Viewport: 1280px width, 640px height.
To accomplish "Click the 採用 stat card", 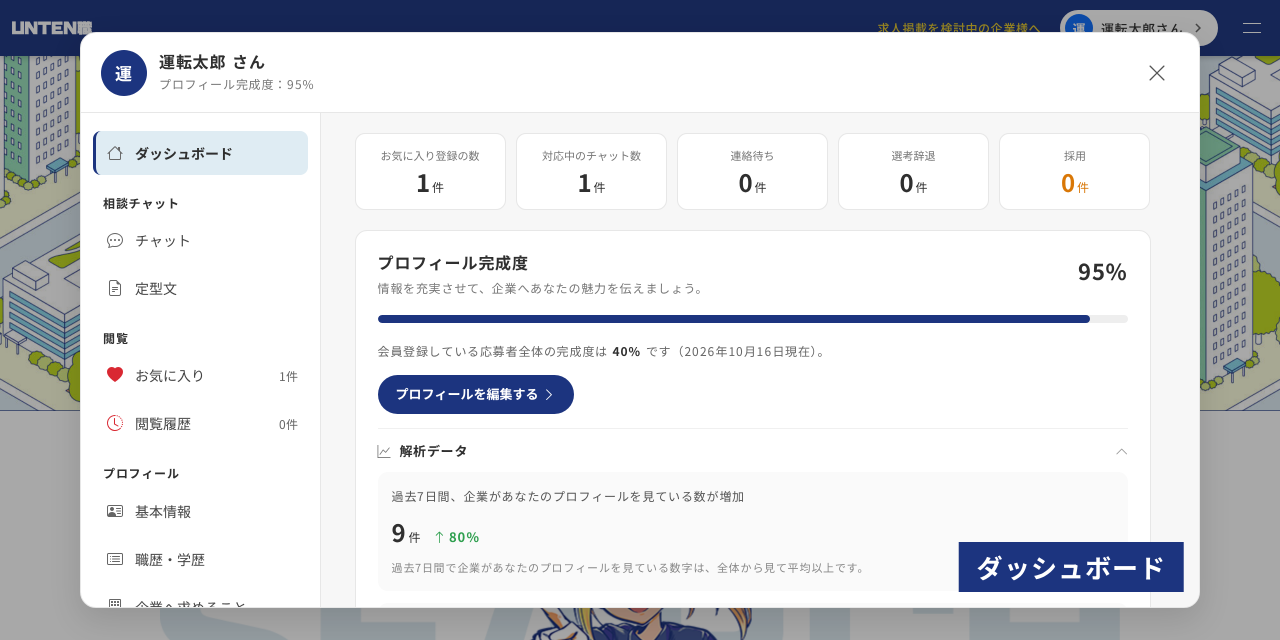I will [x=1074, y=171].
